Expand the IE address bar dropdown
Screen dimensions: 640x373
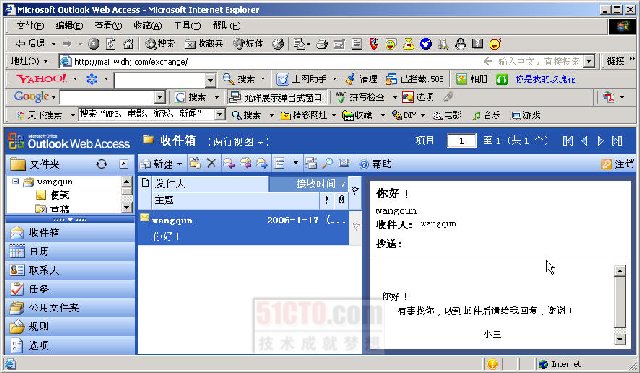(589, 62)
